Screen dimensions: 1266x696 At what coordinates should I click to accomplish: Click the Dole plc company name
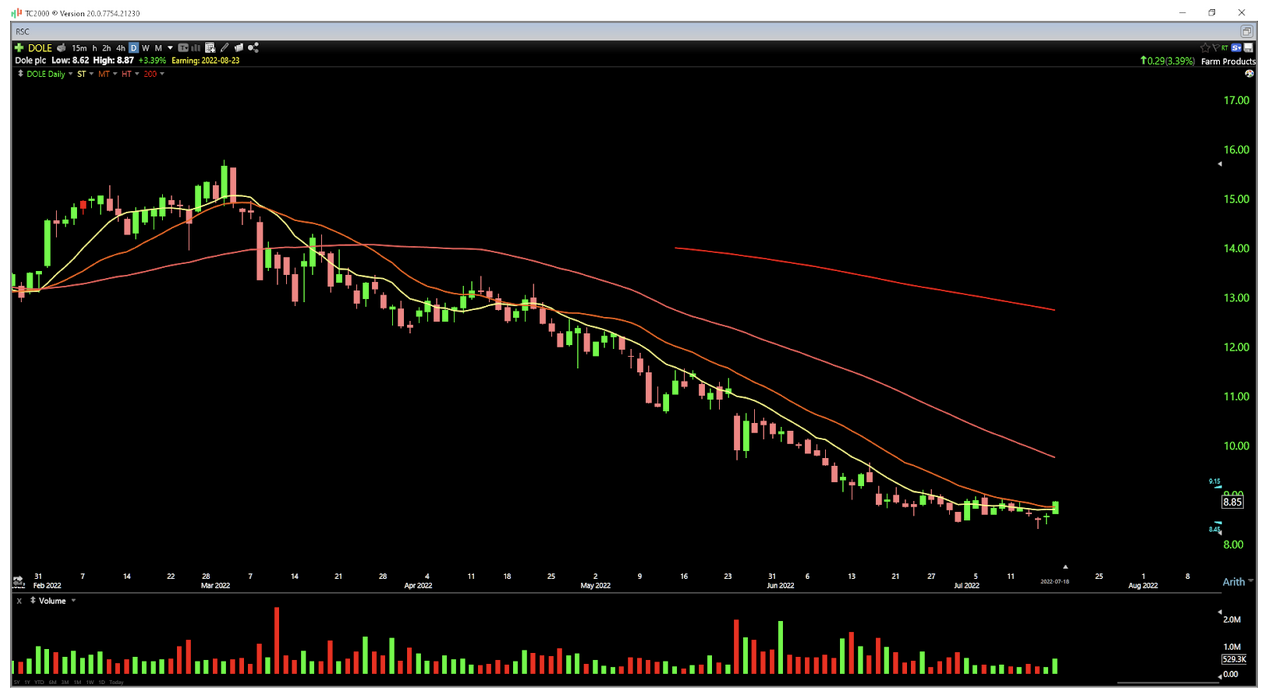tap(32, 60)
